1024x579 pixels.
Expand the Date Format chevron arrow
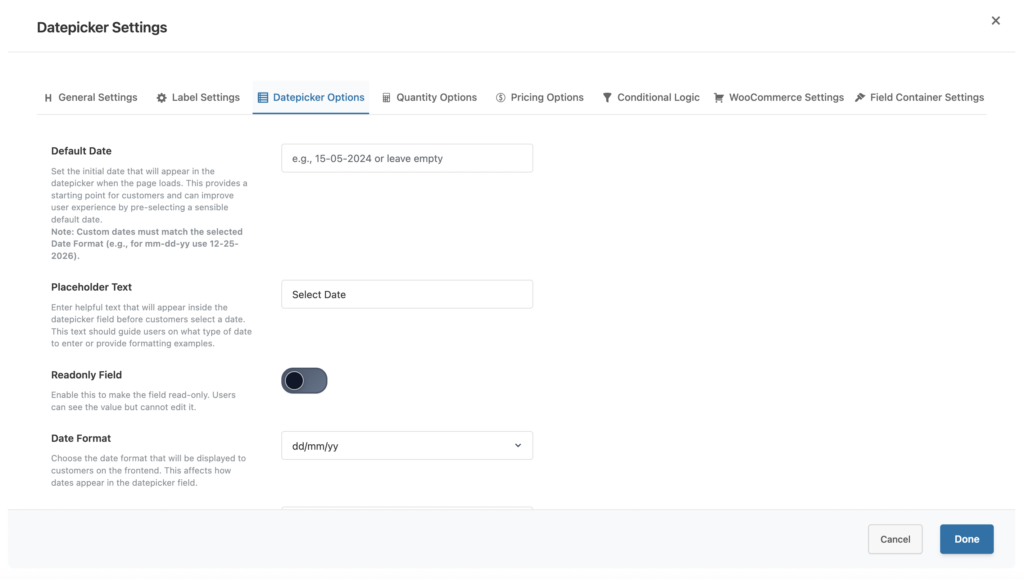click(x=517, y=446)
